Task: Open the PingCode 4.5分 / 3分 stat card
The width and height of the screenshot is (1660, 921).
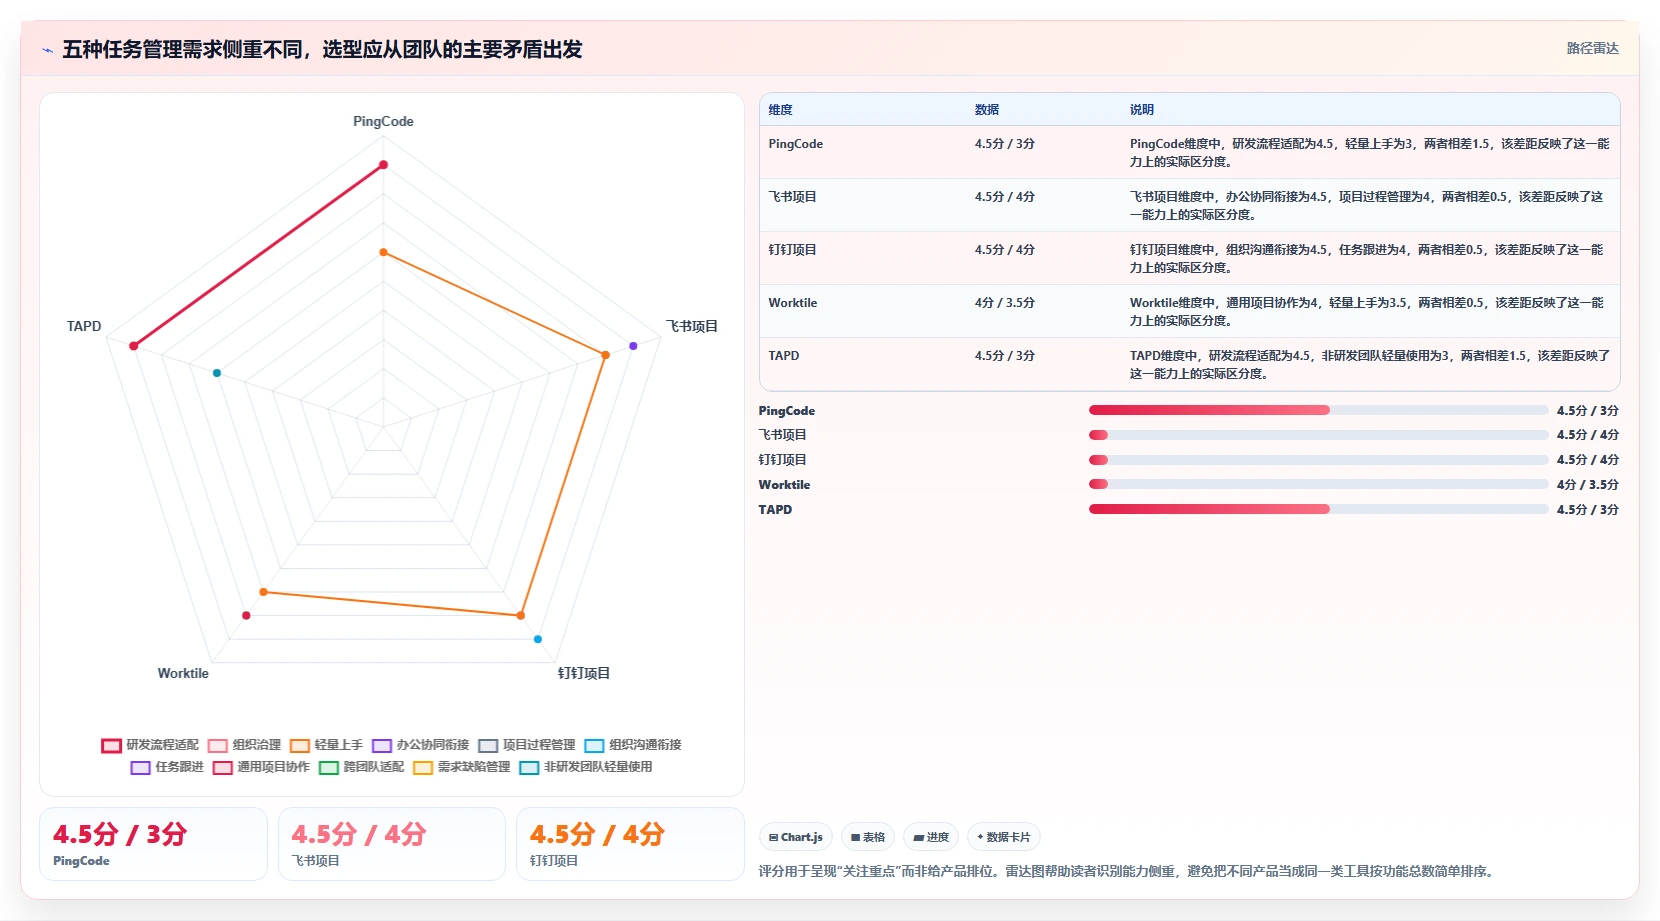Action: point(153,844)
